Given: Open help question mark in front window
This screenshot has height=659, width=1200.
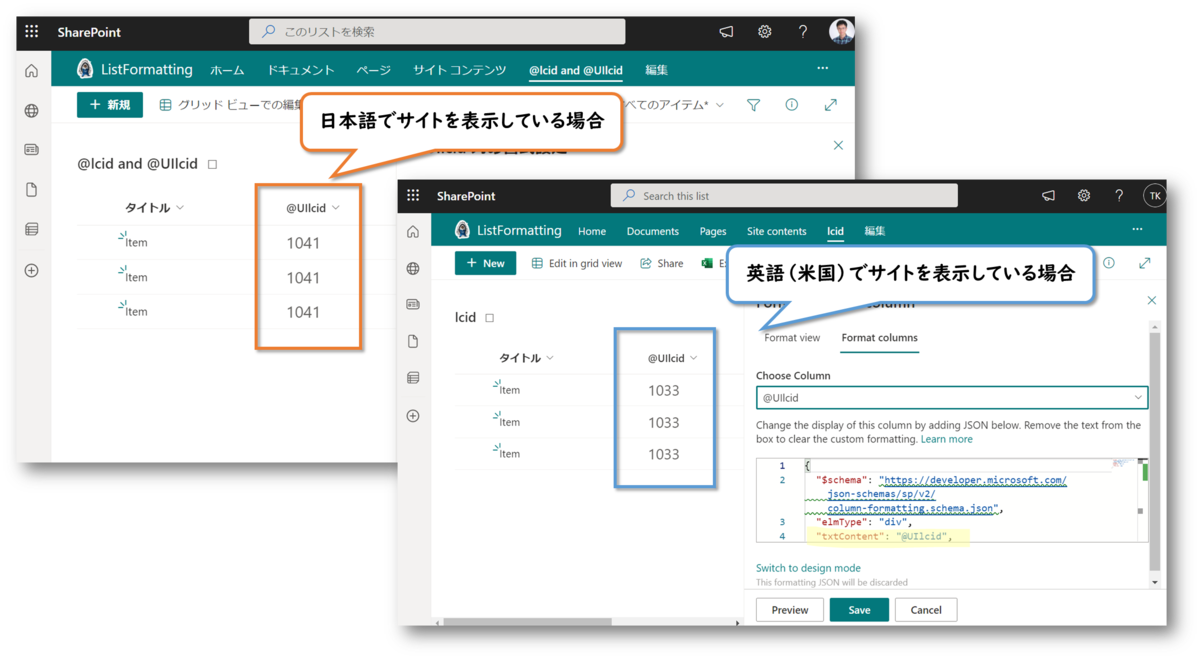Looking at the screenshot, I should coord(1119,196).
